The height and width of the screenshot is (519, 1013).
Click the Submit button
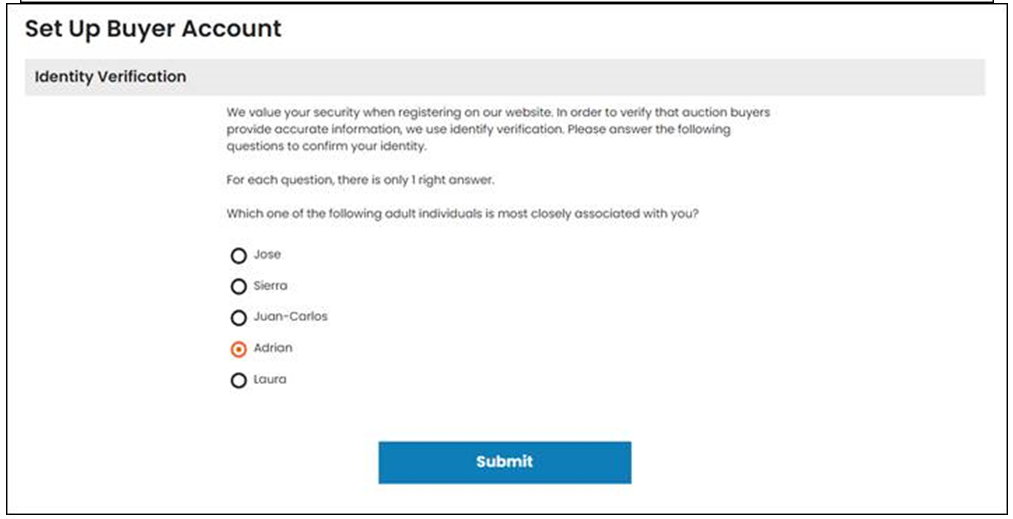click(505, 462)
